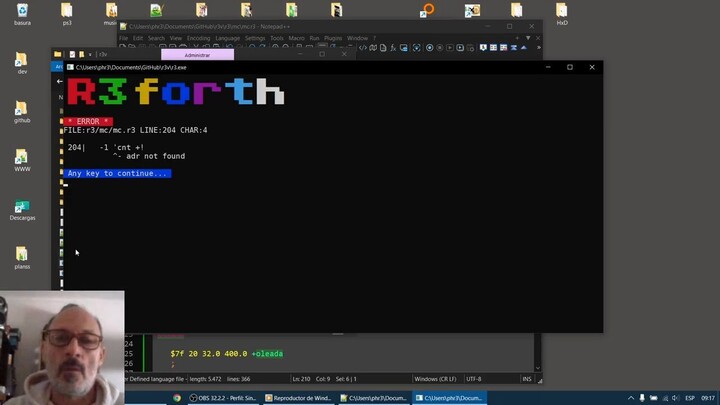The image size is (720, 405).
Task: Click the scroll-down arrow of Notepad++ scrollbar
Action: pos(538,368)
